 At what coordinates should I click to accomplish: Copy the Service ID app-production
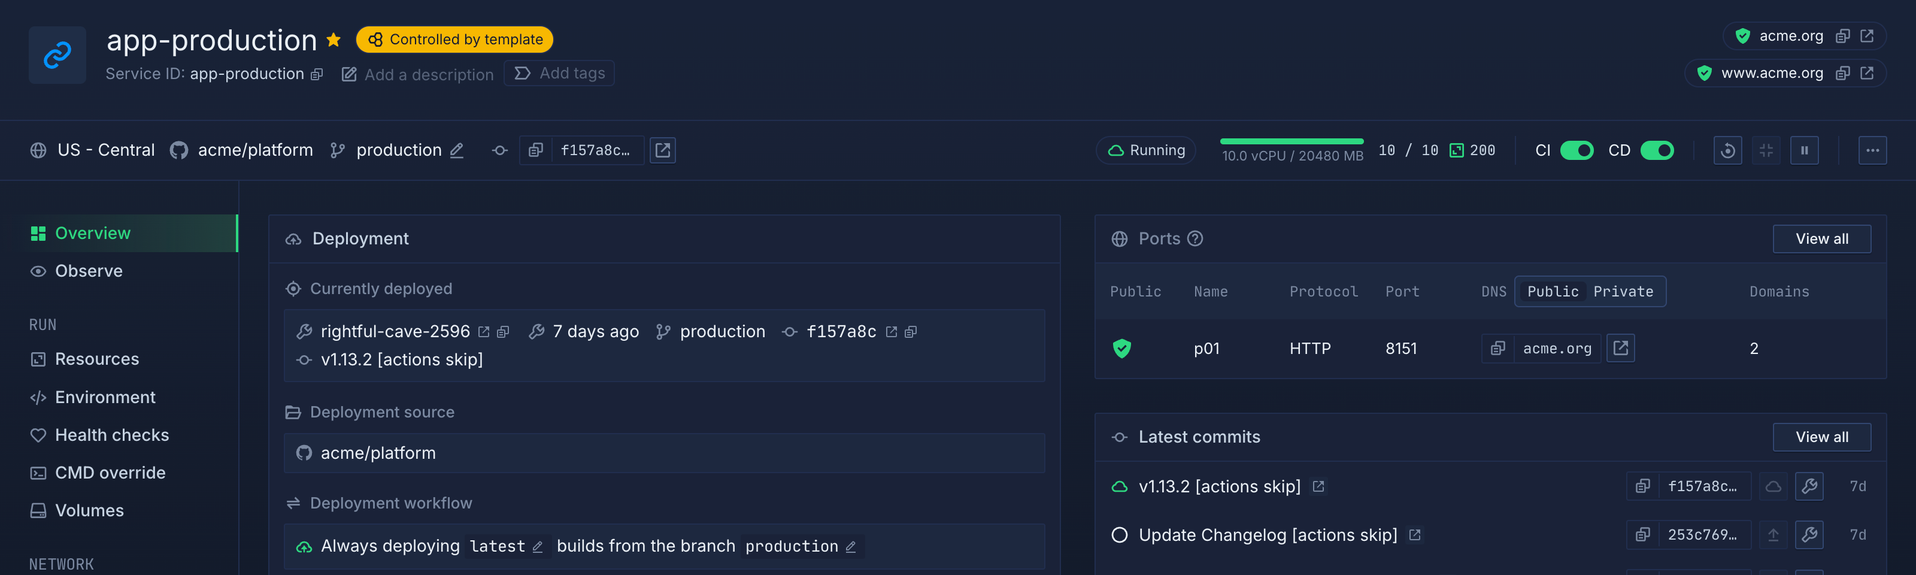click(317, 74)
